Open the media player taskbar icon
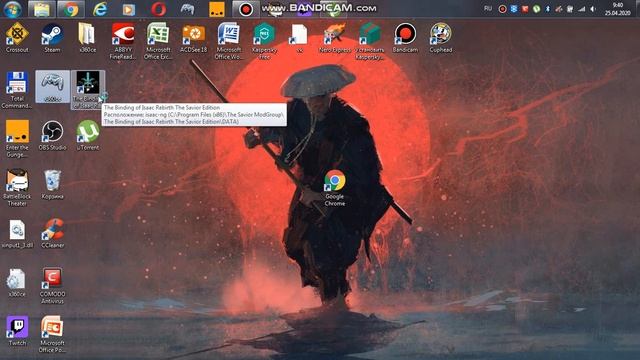The width and height of the screenshot is (640, 360). pos(129,9)
